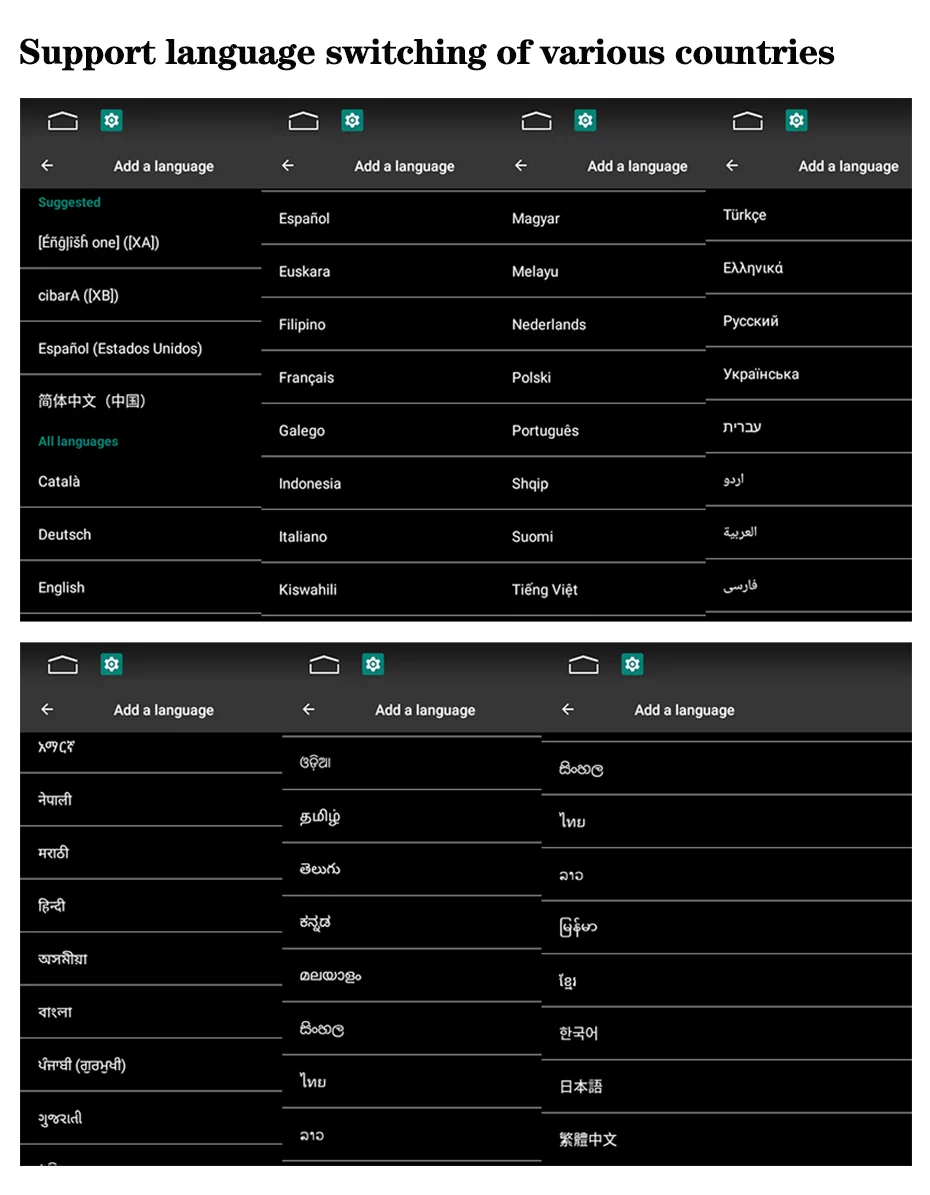
Task: Click back arrow above the Euskara list
Action: pyautogui.click(x=287, y=165)
